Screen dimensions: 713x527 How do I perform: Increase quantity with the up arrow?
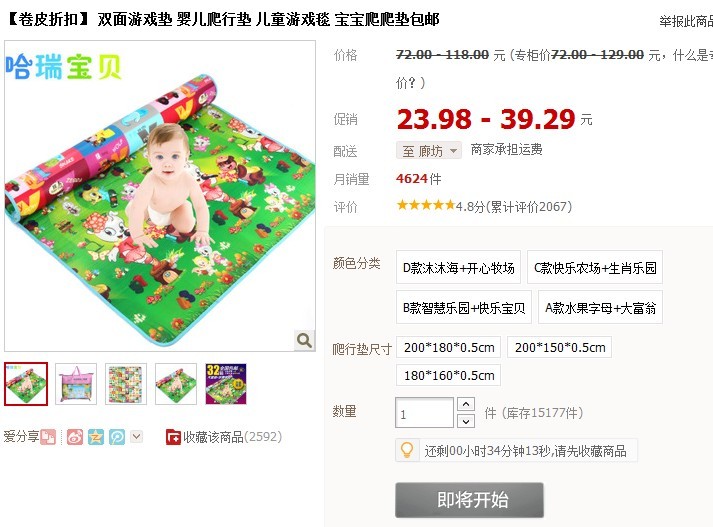click(466, 404)
